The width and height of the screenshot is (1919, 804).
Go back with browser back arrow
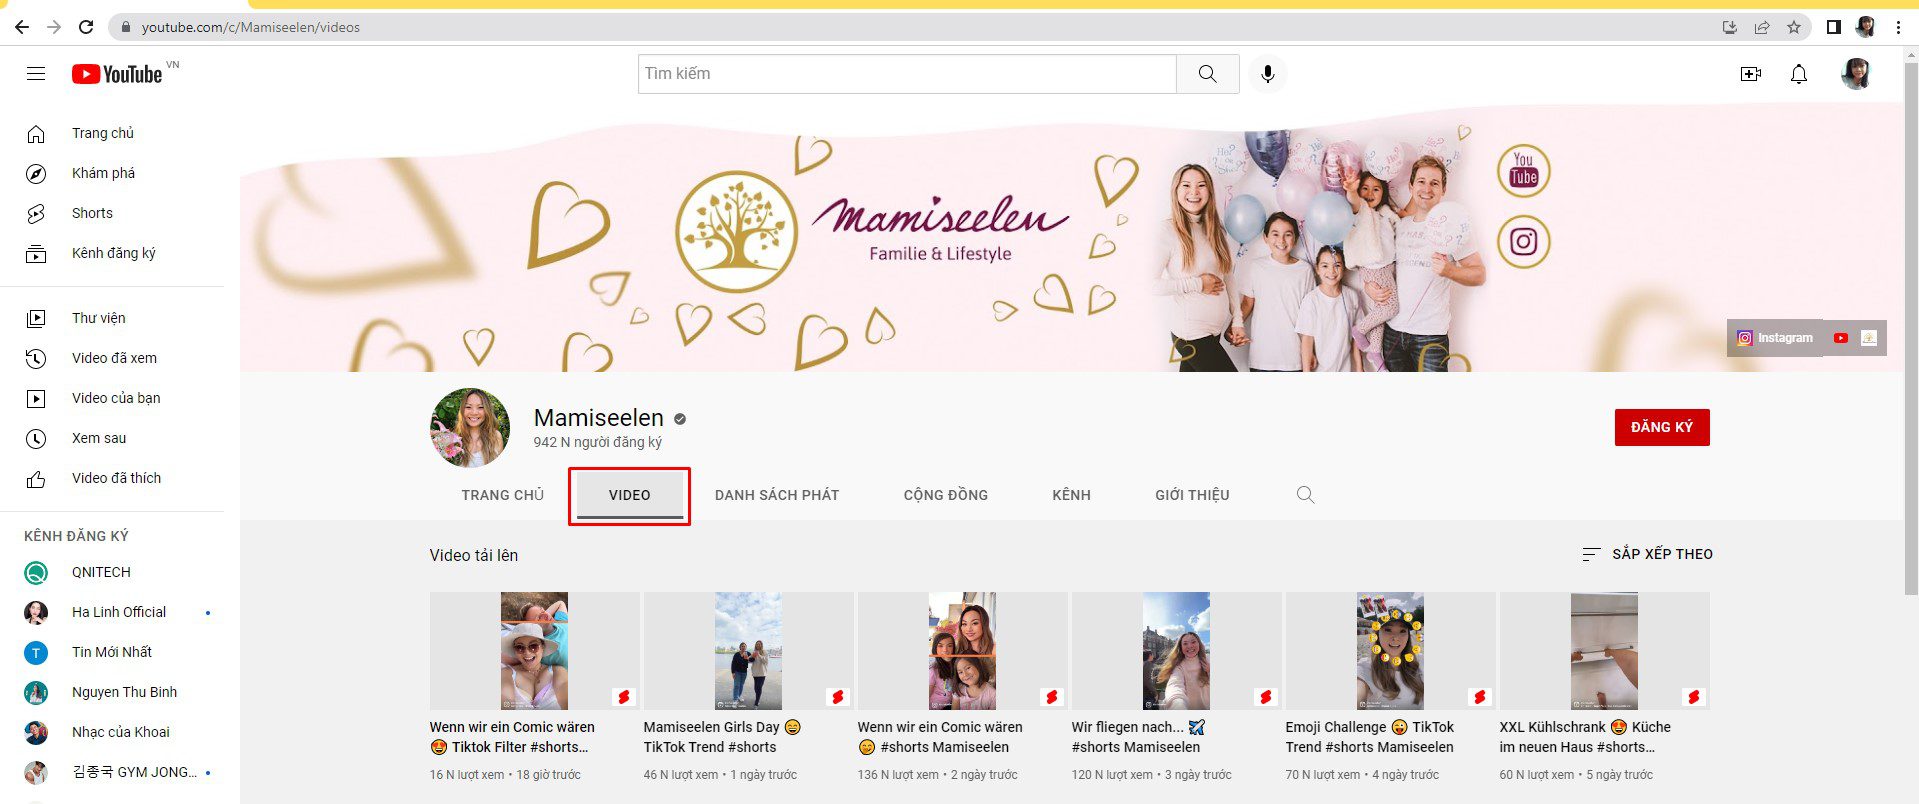tap(21, 27)
